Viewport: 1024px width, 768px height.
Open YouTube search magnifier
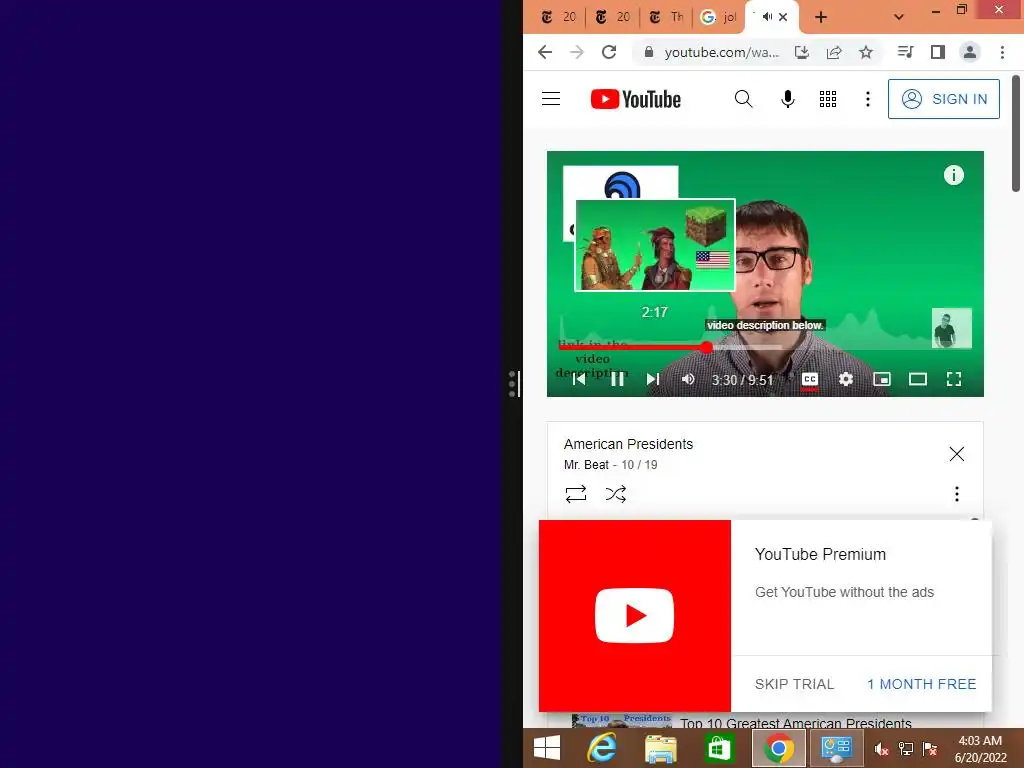[743, 99]
